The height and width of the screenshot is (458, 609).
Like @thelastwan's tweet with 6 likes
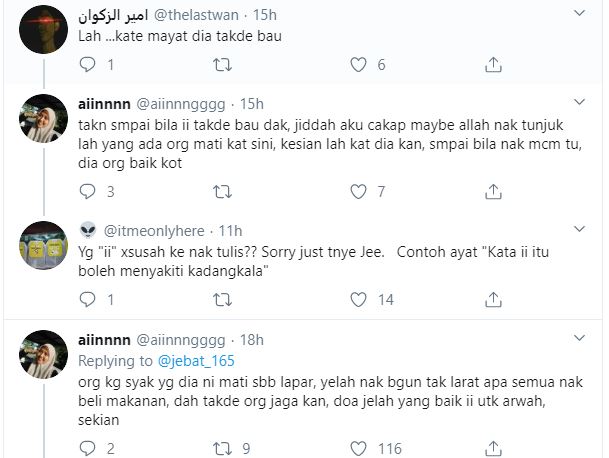click(x=358, y=65)
